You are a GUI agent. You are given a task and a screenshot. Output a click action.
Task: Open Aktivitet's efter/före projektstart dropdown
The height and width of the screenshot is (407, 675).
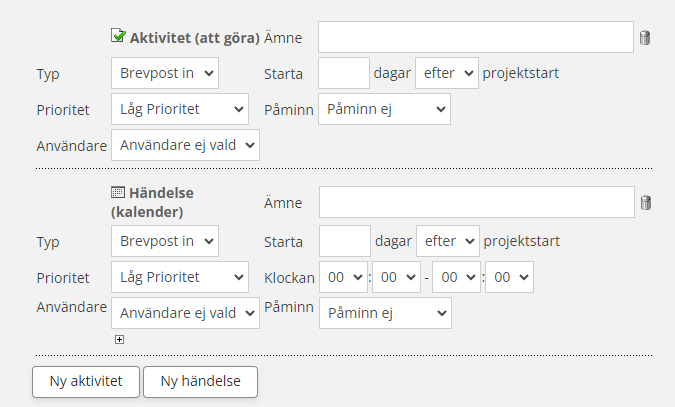coord(447,73)
